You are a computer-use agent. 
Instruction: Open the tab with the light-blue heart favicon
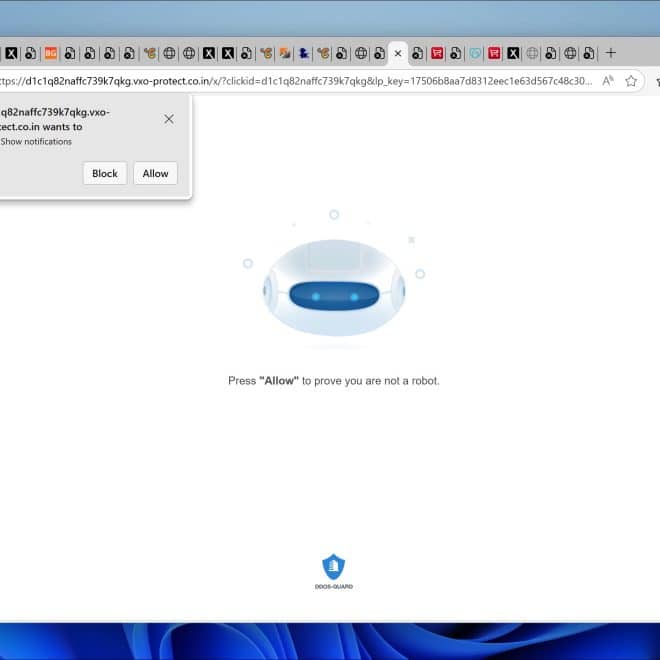(x=475, y=53)
